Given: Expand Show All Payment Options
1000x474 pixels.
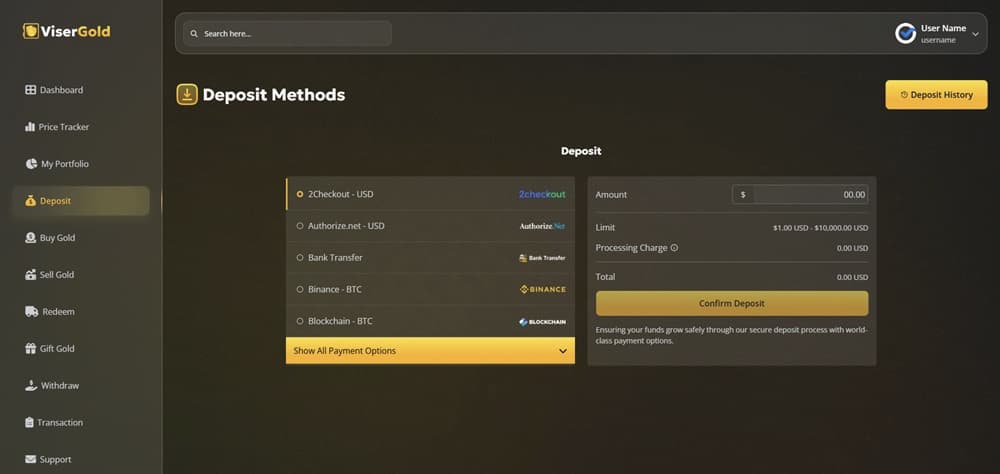Looking at the screenshot, I should tap(430, 351).
